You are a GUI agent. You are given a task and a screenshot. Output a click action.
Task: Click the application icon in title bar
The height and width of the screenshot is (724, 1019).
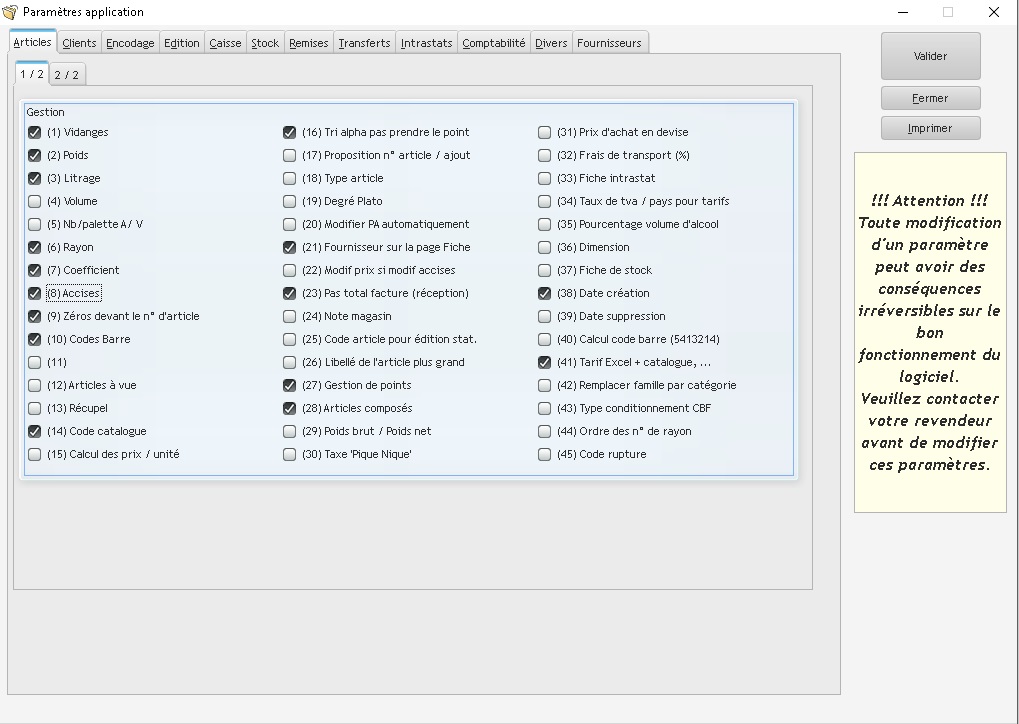(11, 12)
